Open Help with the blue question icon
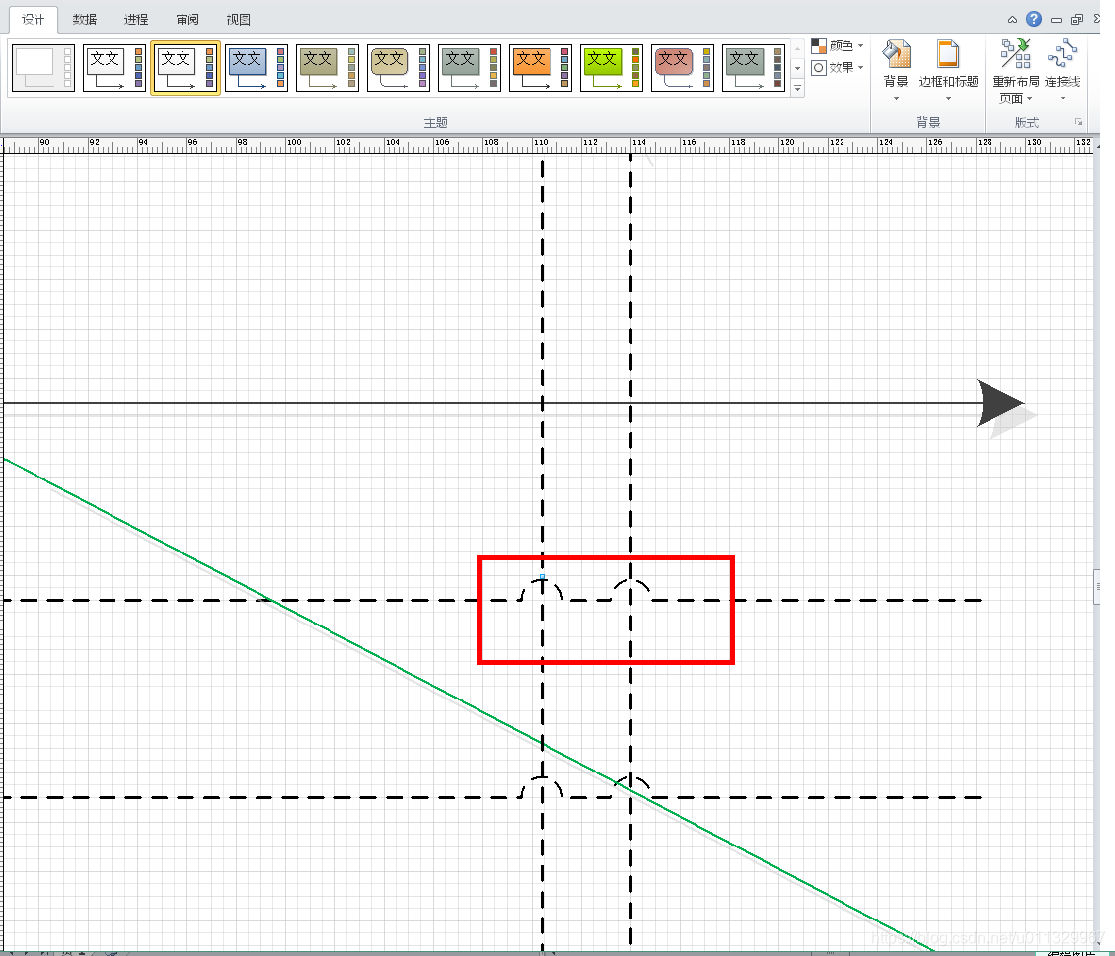The image size is (1115, 956). pos(1034,19)
